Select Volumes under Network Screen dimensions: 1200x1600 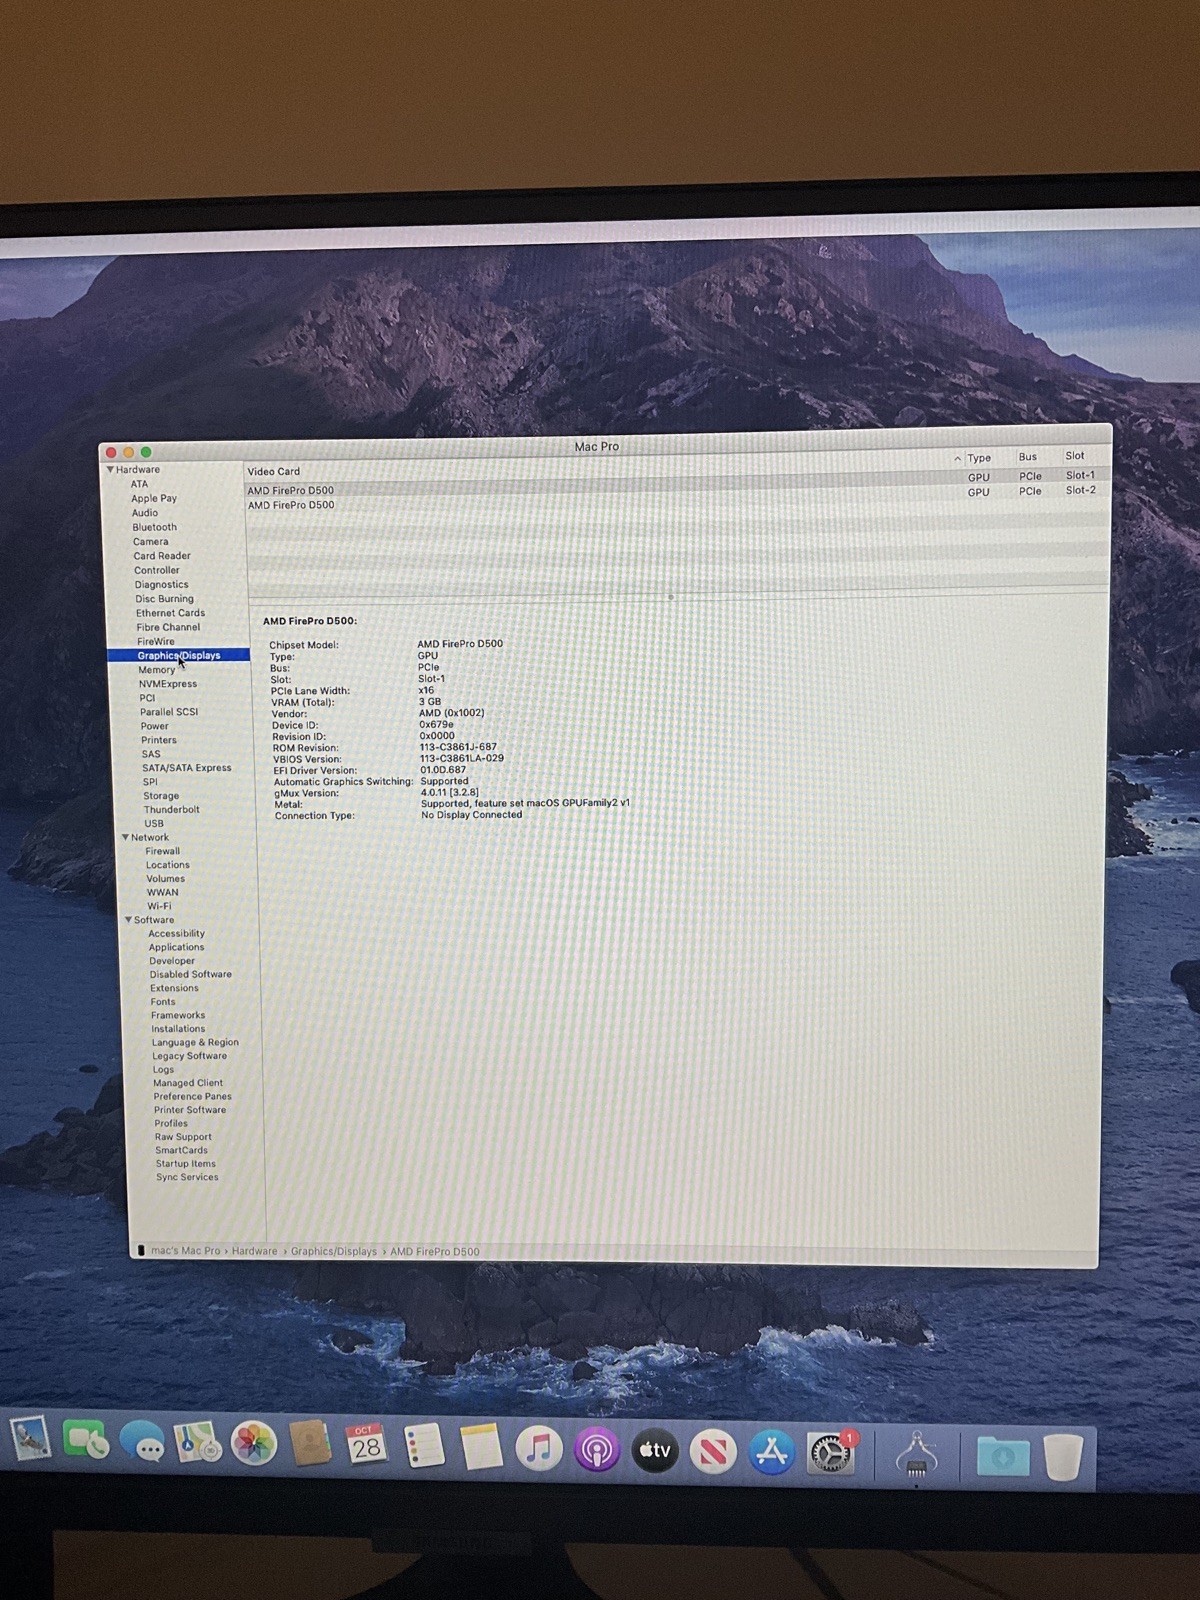[166, 879]
